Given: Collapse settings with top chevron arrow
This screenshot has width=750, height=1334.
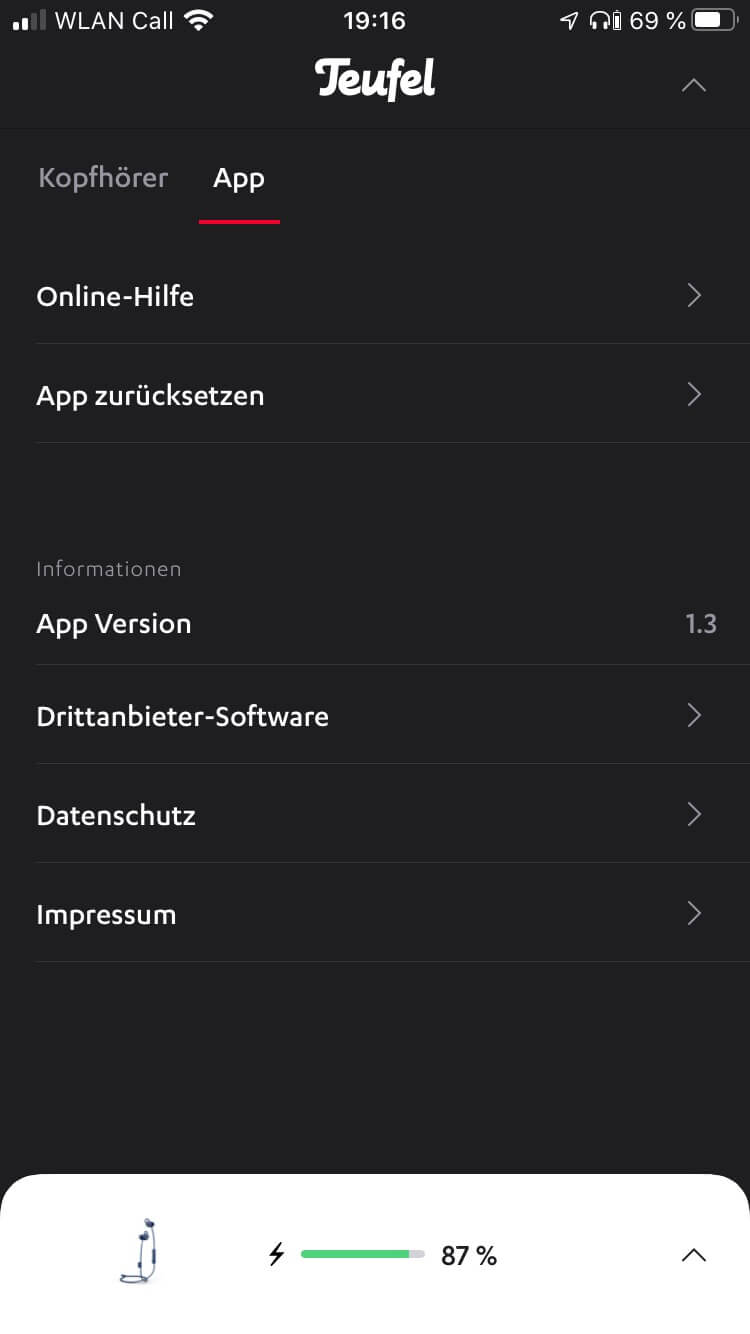Looking at the screenshot, I should pos(693,86).
